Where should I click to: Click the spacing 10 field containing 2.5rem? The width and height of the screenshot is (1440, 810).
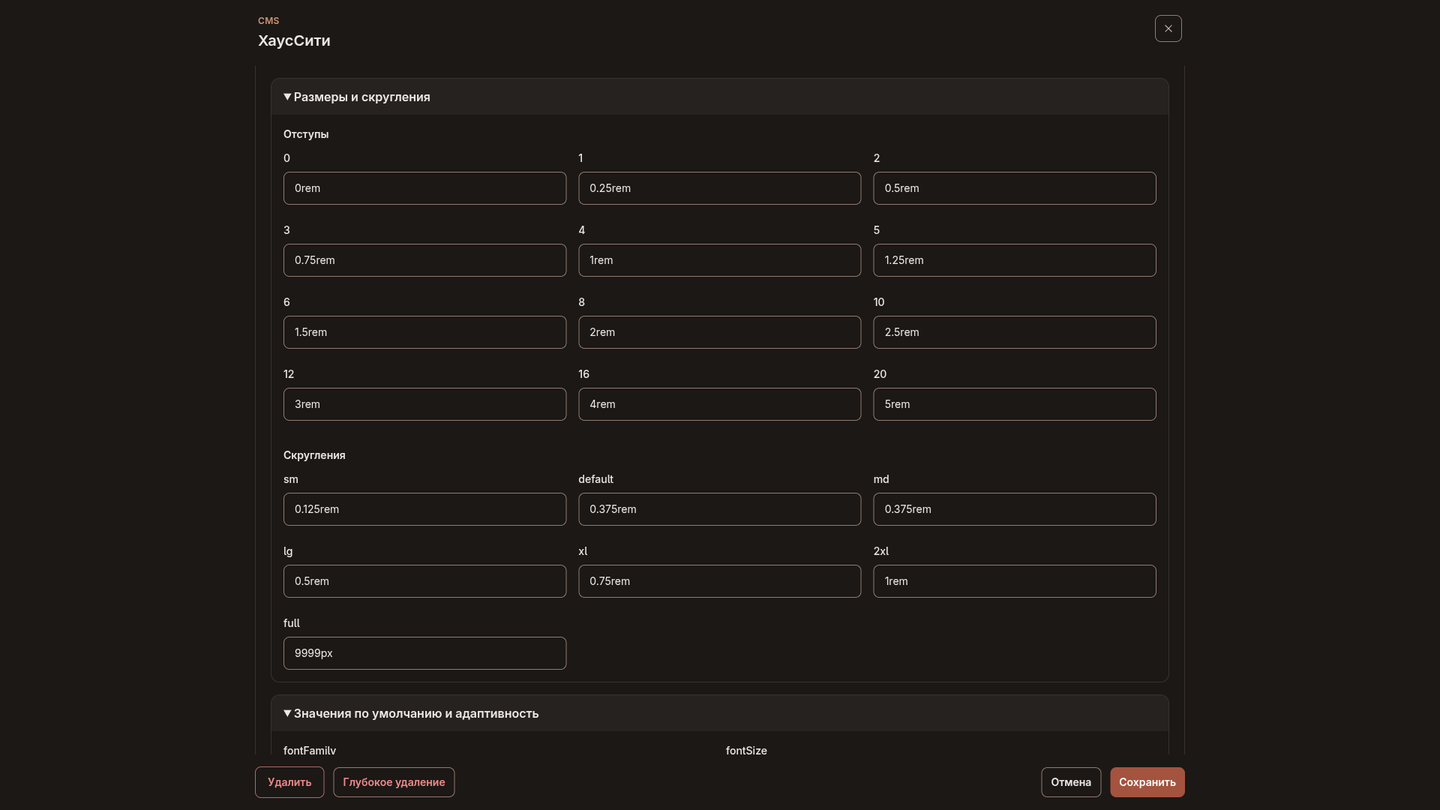1015,332
